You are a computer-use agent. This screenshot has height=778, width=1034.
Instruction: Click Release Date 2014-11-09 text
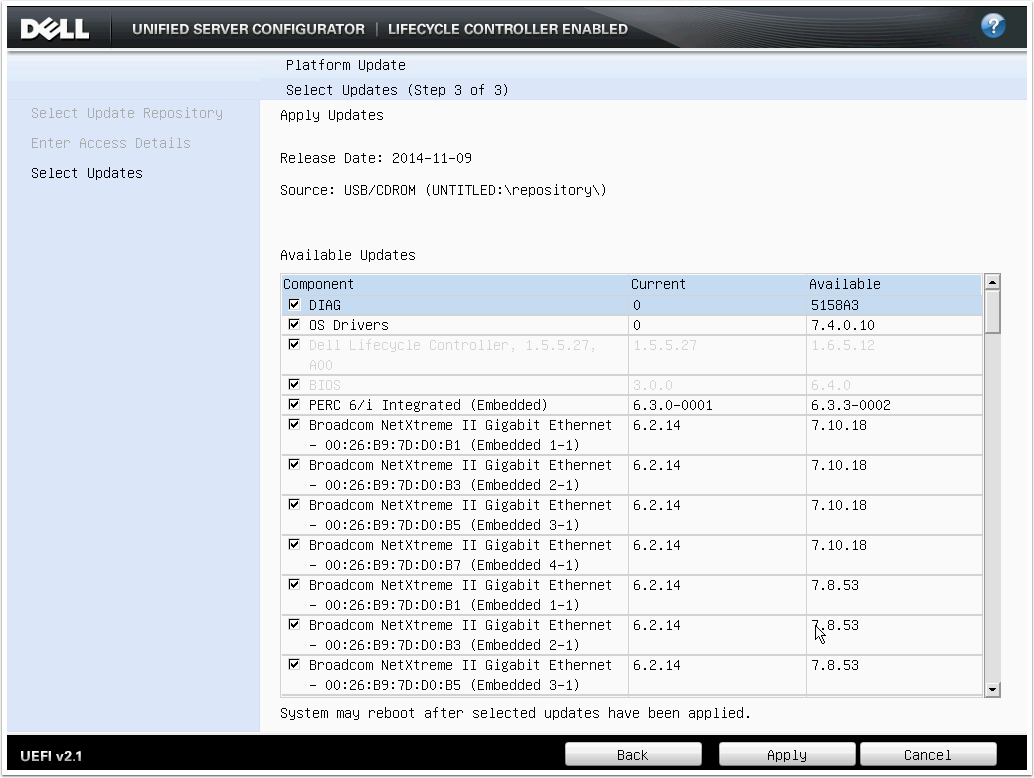click(x=376, y=158)
